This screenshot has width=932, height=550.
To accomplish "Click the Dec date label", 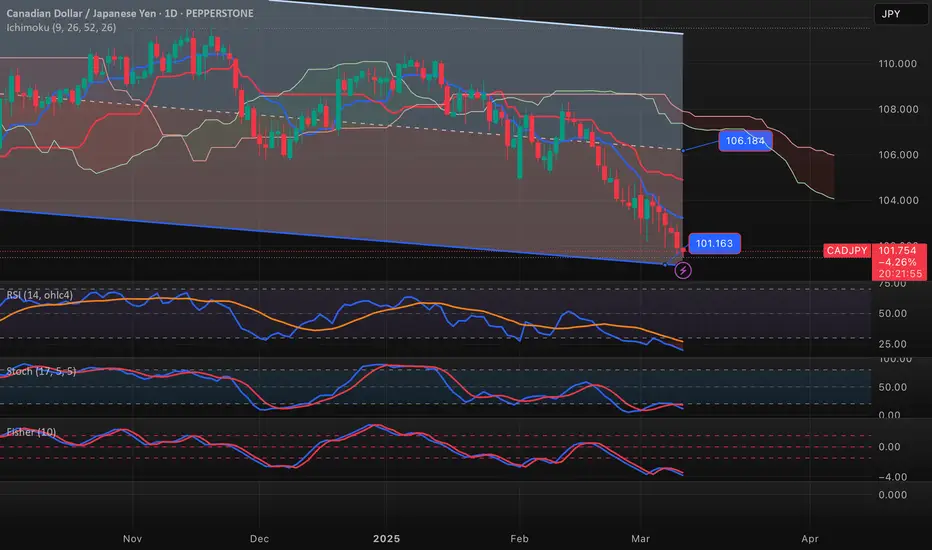I will point(259,539).
